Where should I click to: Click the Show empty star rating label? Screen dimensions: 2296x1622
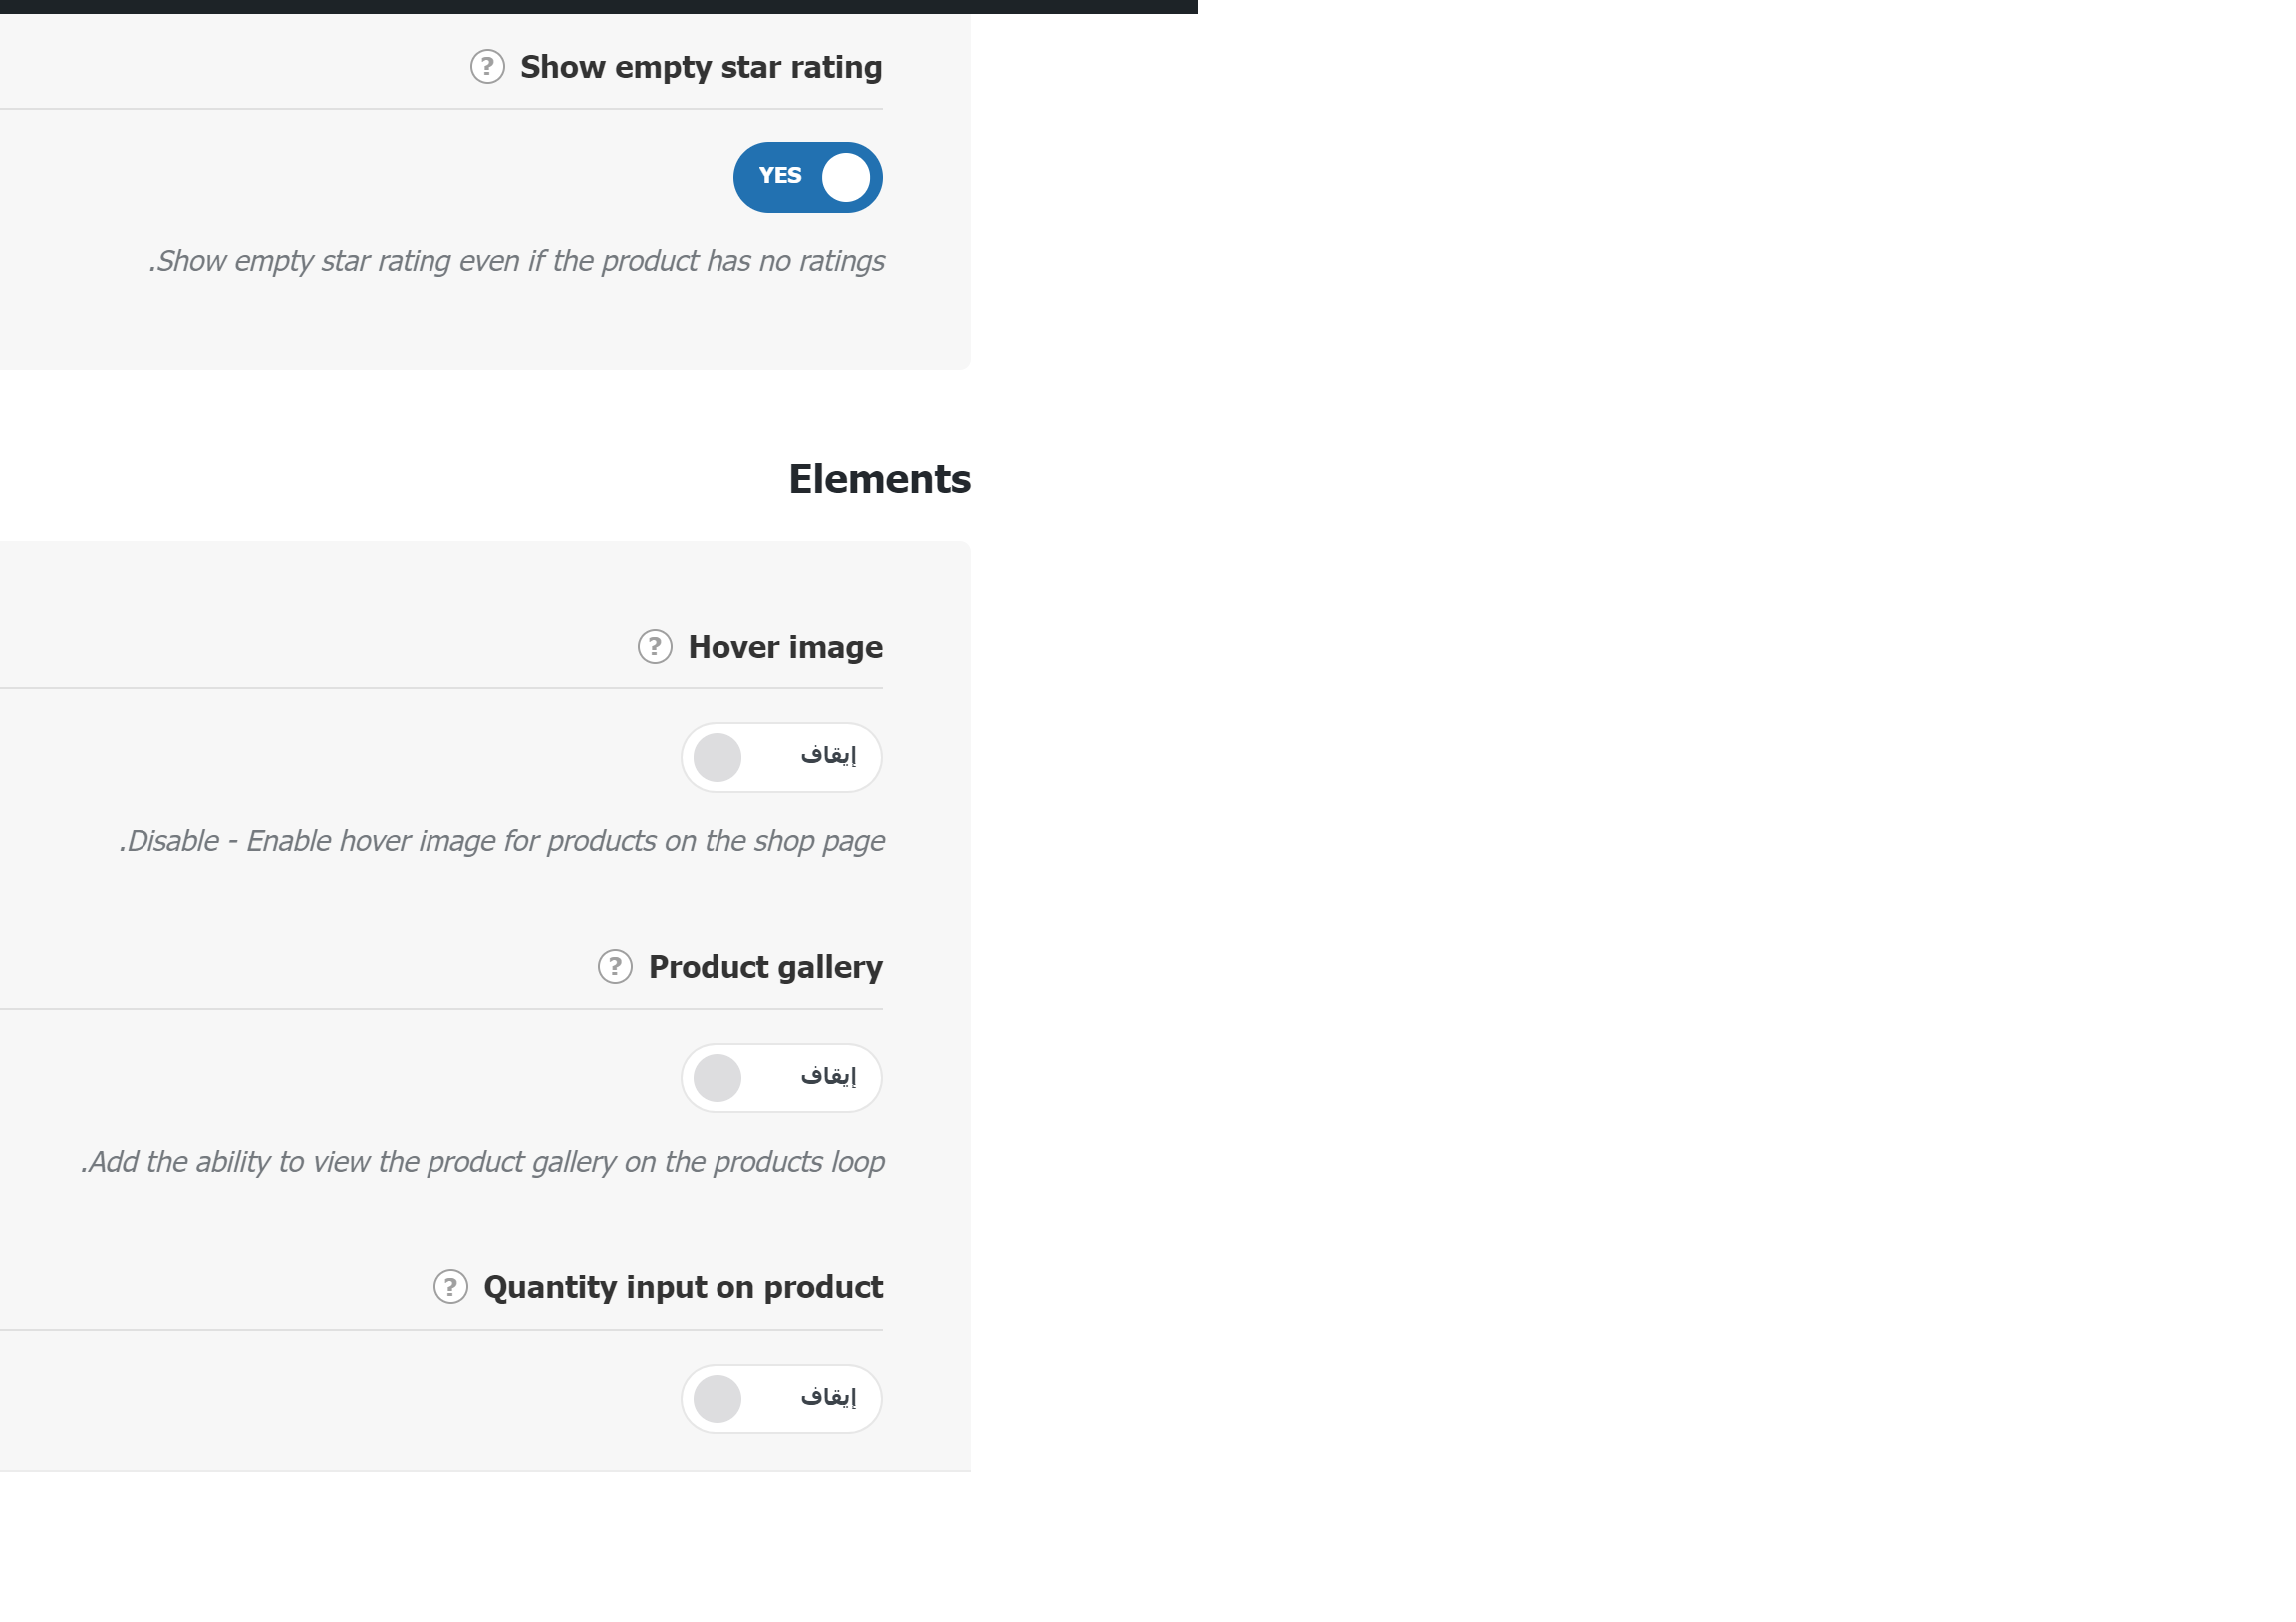[701, 67]
